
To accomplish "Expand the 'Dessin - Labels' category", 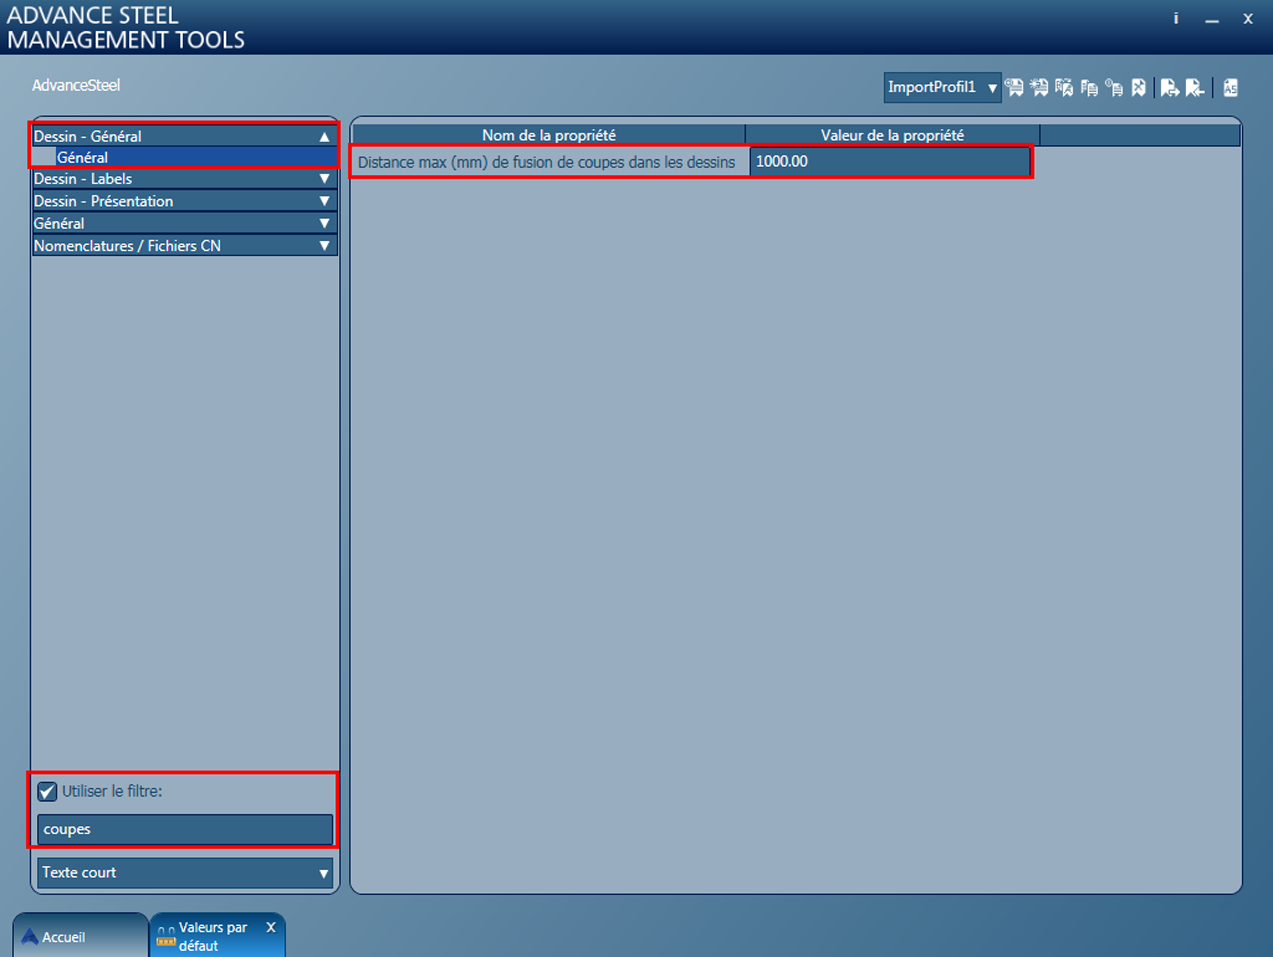I will (x=185, y=179).
